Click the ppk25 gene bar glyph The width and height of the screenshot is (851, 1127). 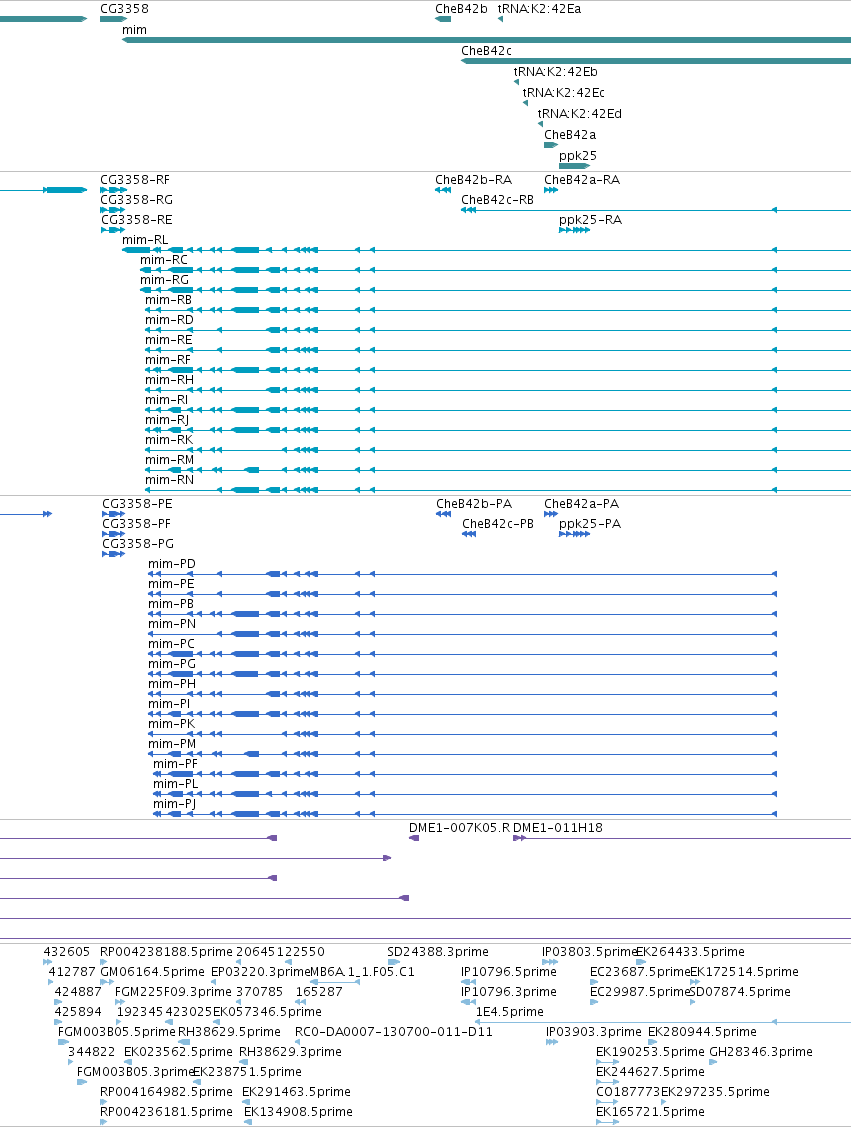pos(574,166)
